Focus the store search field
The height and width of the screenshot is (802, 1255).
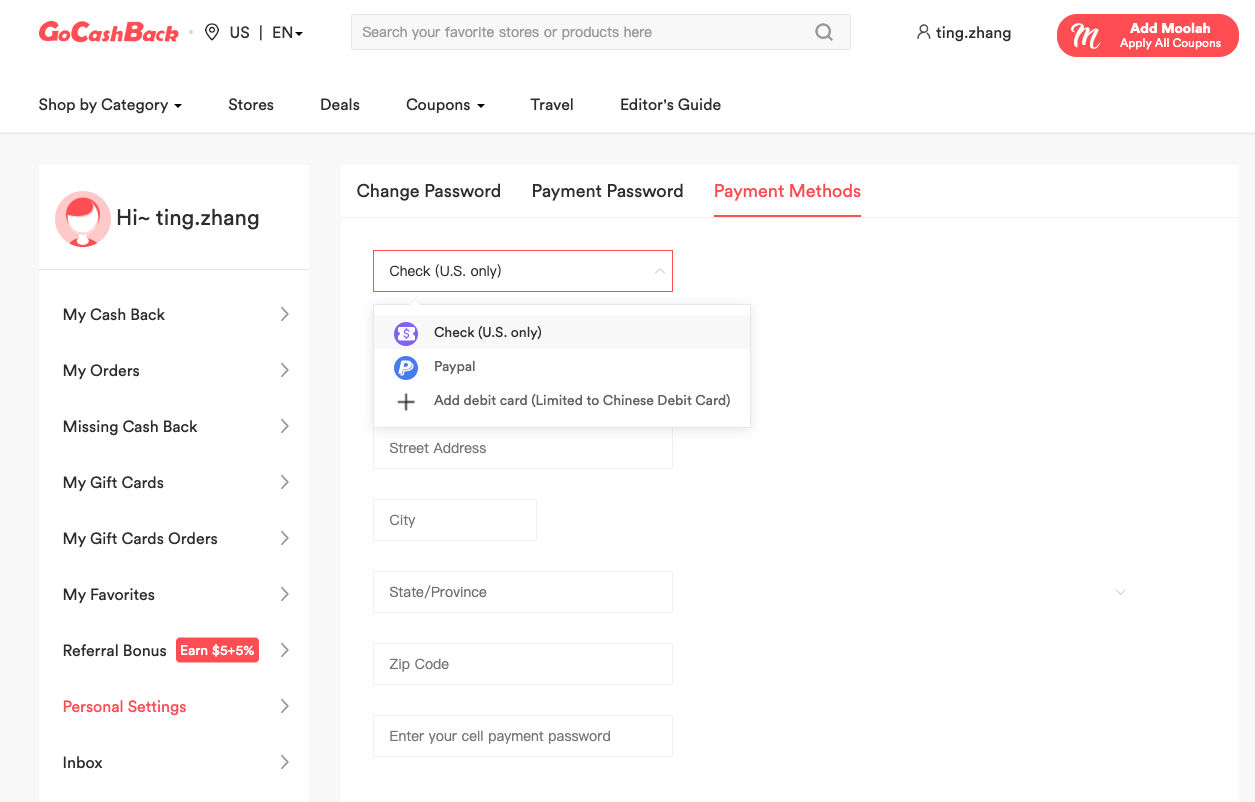[600, 32]
